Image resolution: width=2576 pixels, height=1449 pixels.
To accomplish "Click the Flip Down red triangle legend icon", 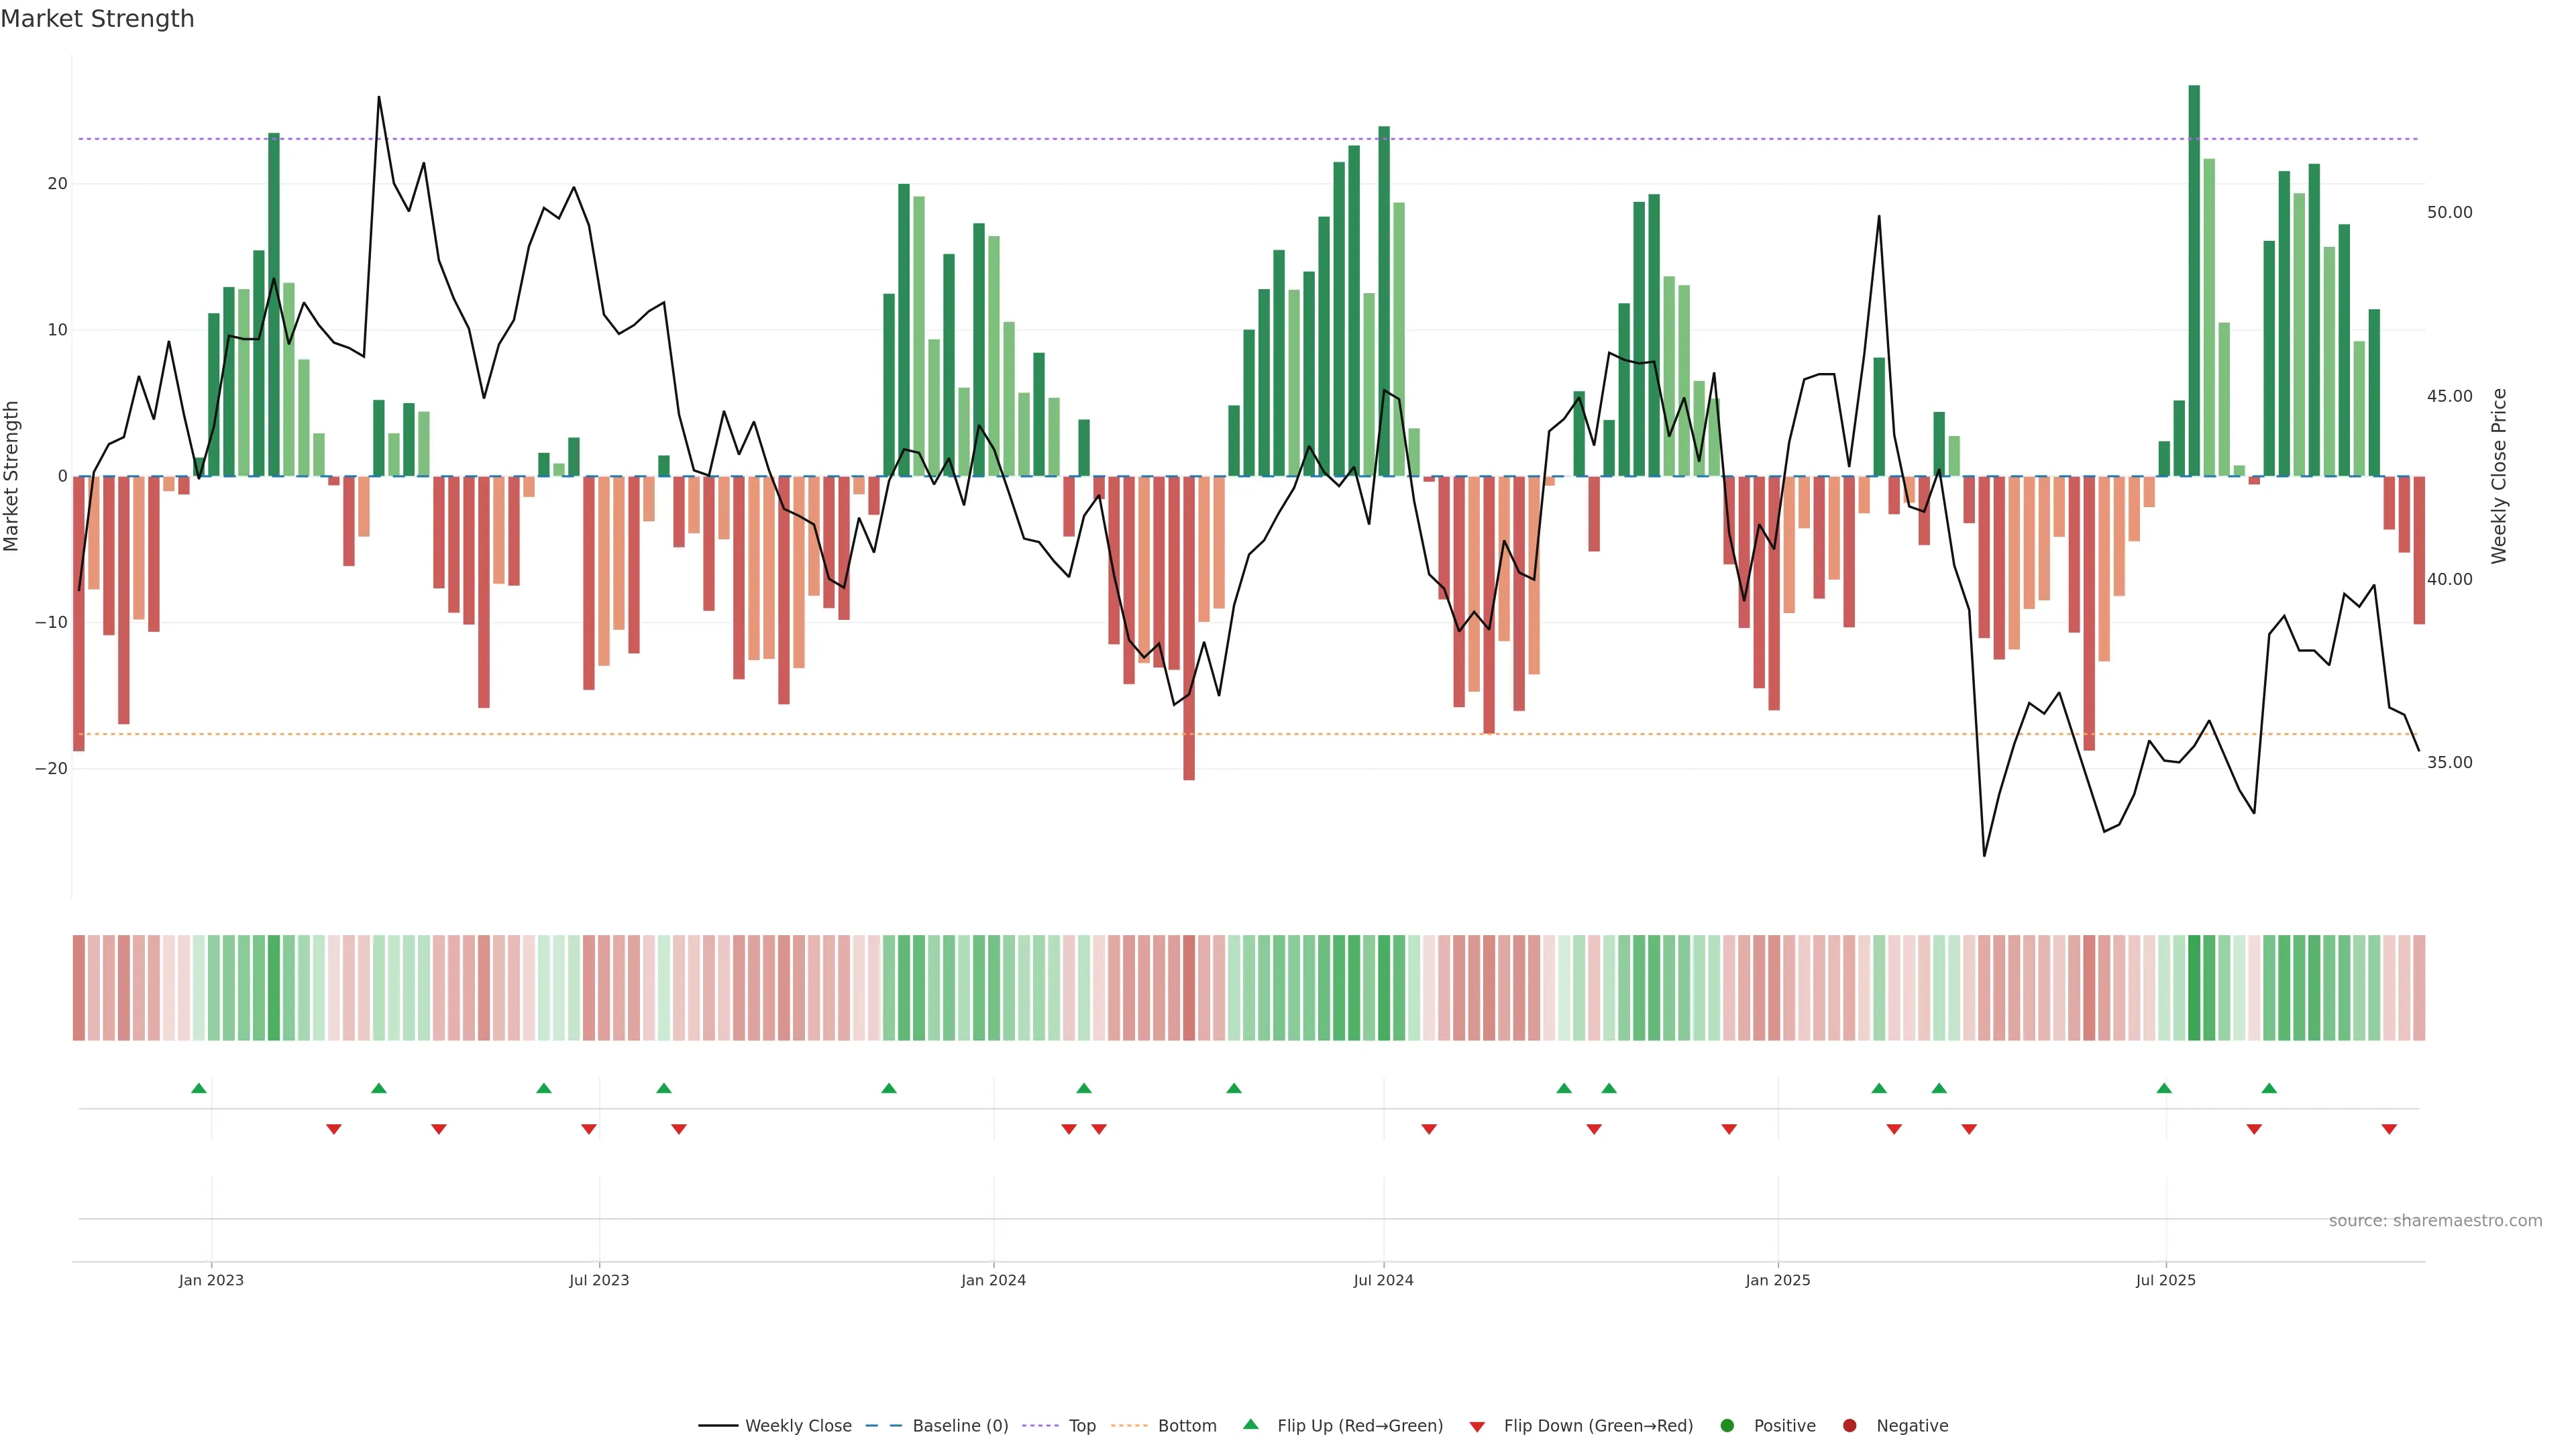I will coord(1477,1427).
